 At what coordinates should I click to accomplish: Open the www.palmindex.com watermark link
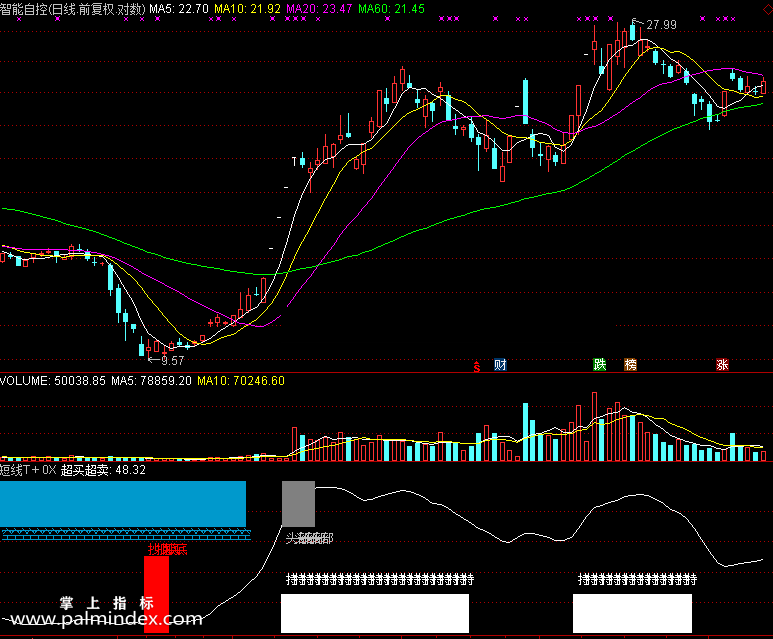106,619
